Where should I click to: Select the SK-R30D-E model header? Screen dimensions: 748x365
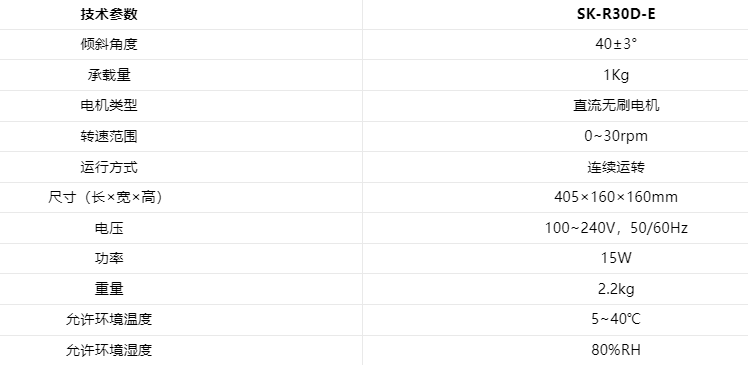coord(616,14)
